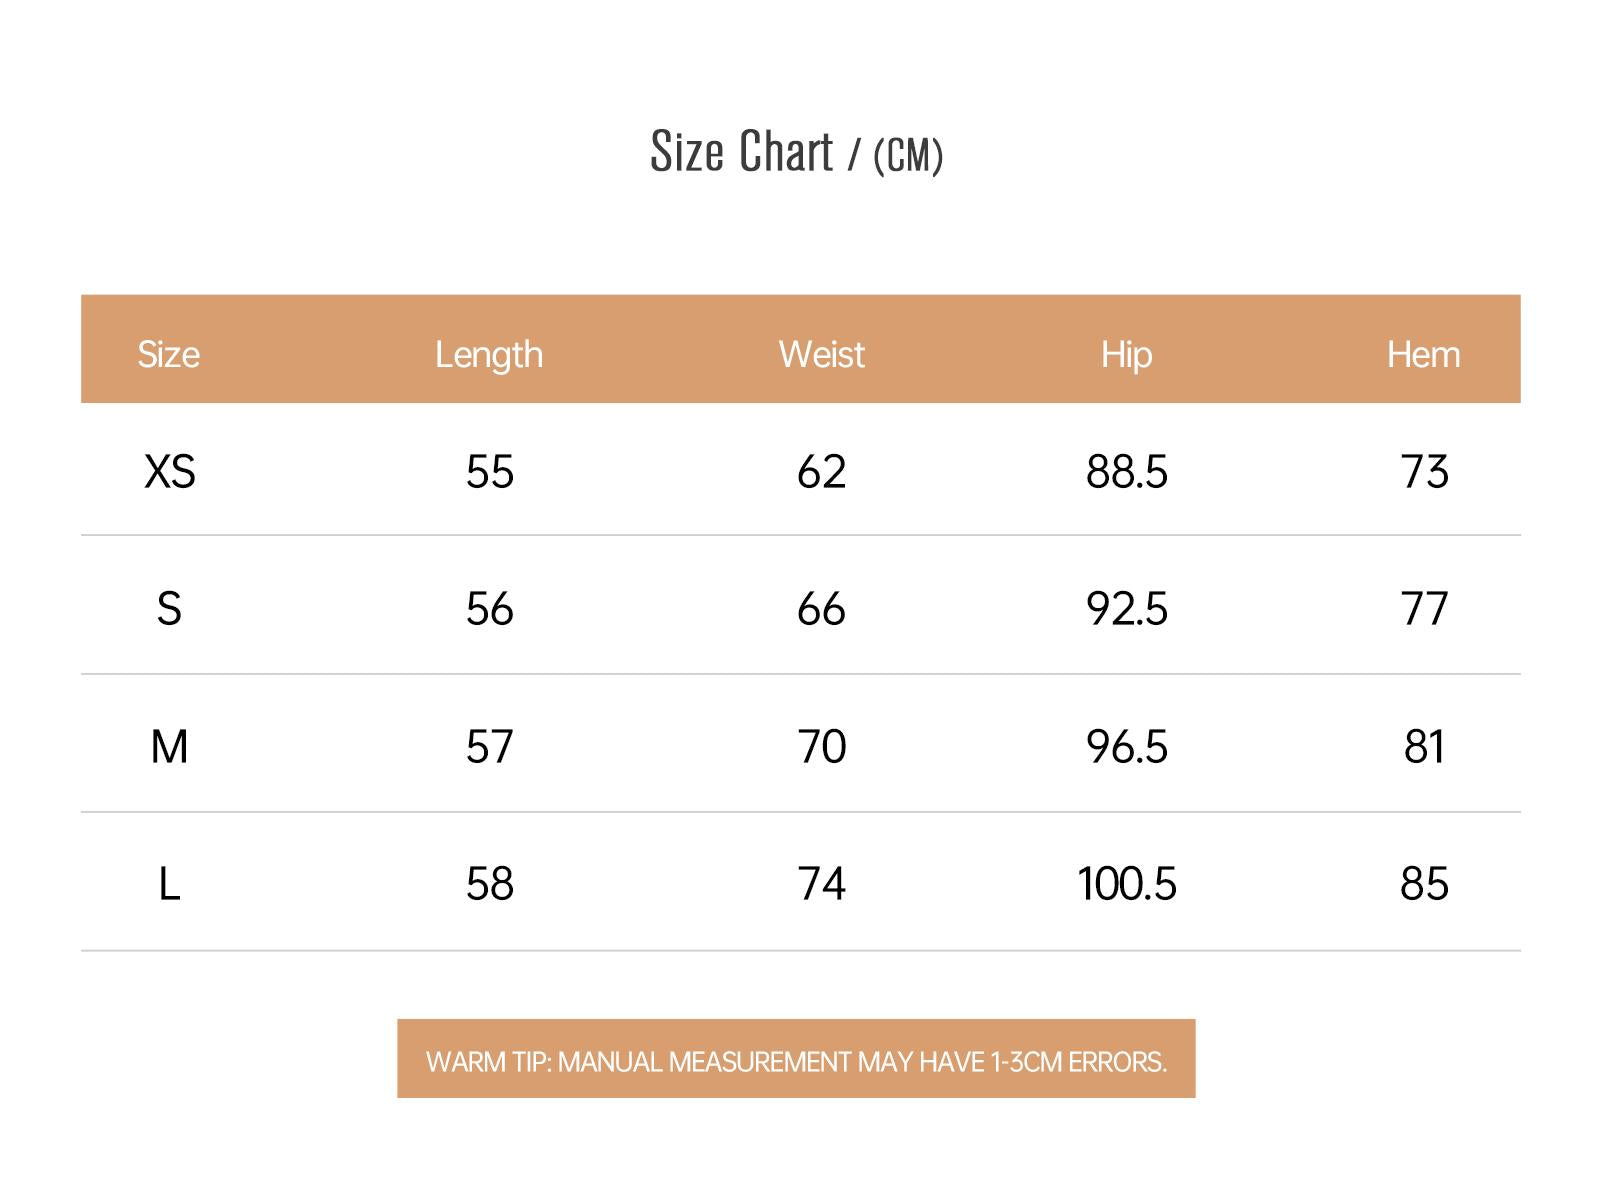
Task: Select the Size column header
Action: pos(168,354)
